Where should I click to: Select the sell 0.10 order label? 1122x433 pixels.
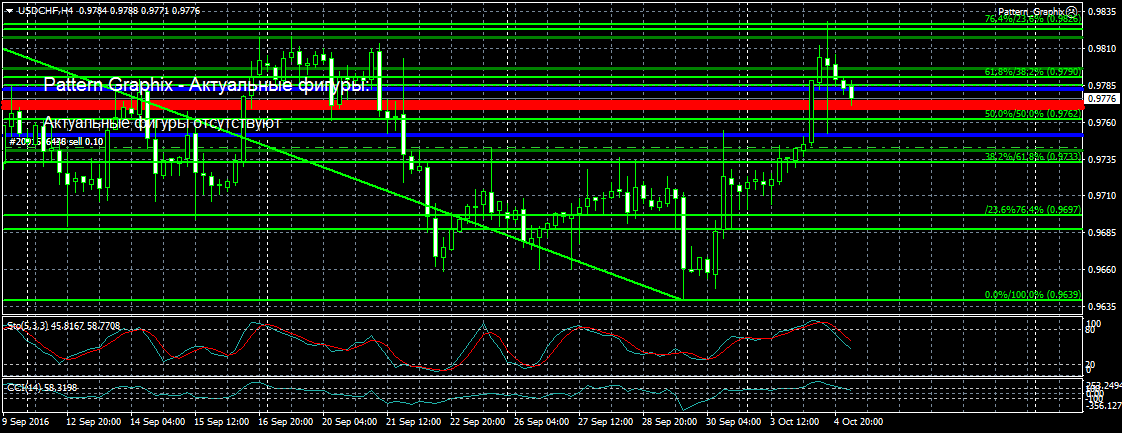pos(55,142)
